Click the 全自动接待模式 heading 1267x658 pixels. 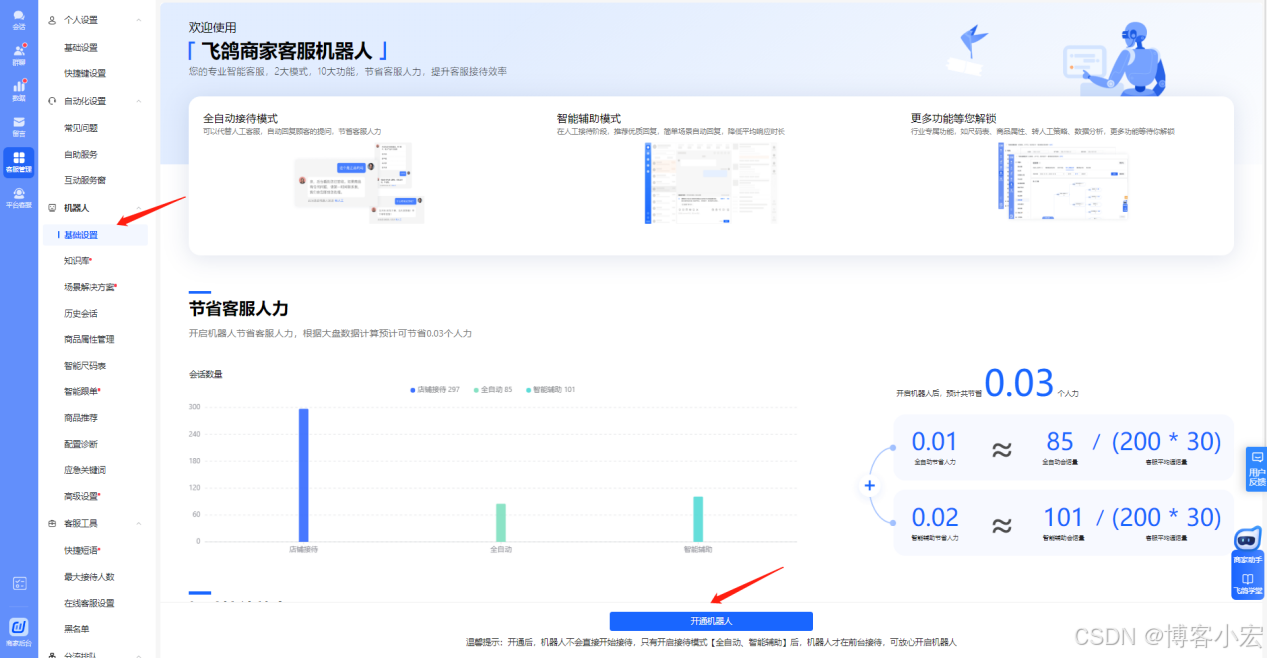click(x=240, y=118)
